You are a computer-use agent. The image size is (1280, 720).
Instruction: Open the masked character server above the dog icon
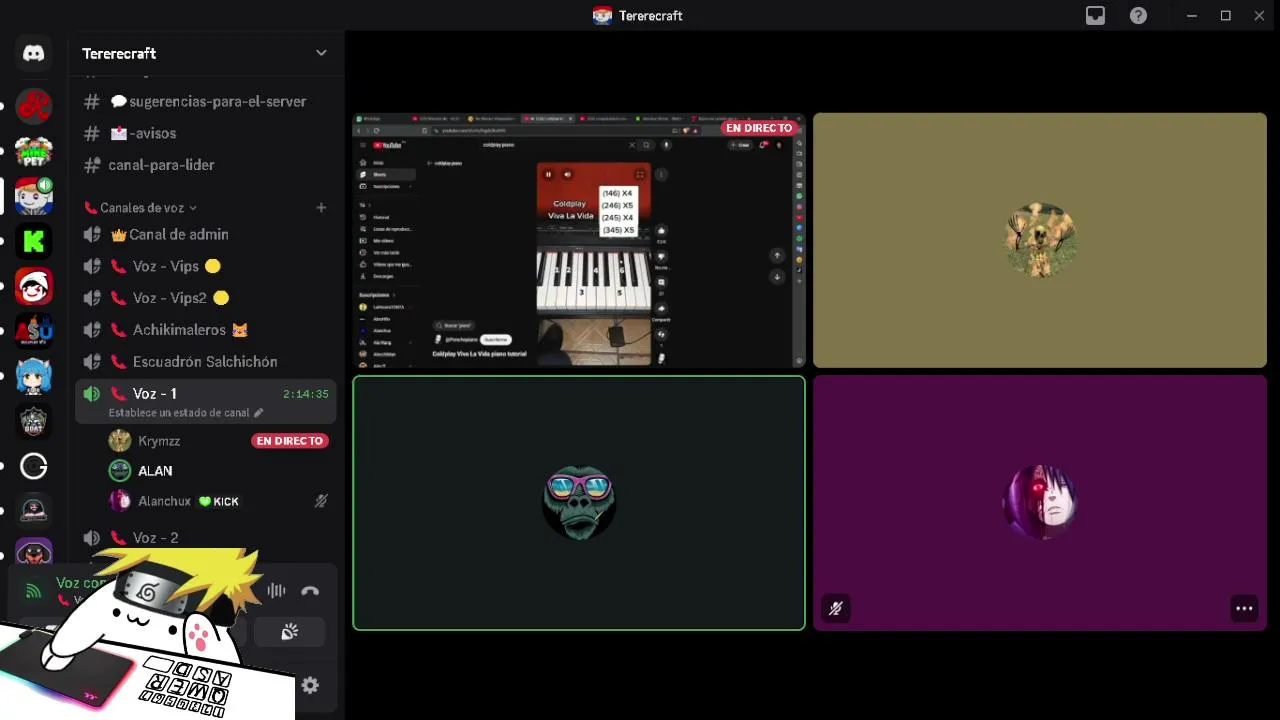(34, 511)
